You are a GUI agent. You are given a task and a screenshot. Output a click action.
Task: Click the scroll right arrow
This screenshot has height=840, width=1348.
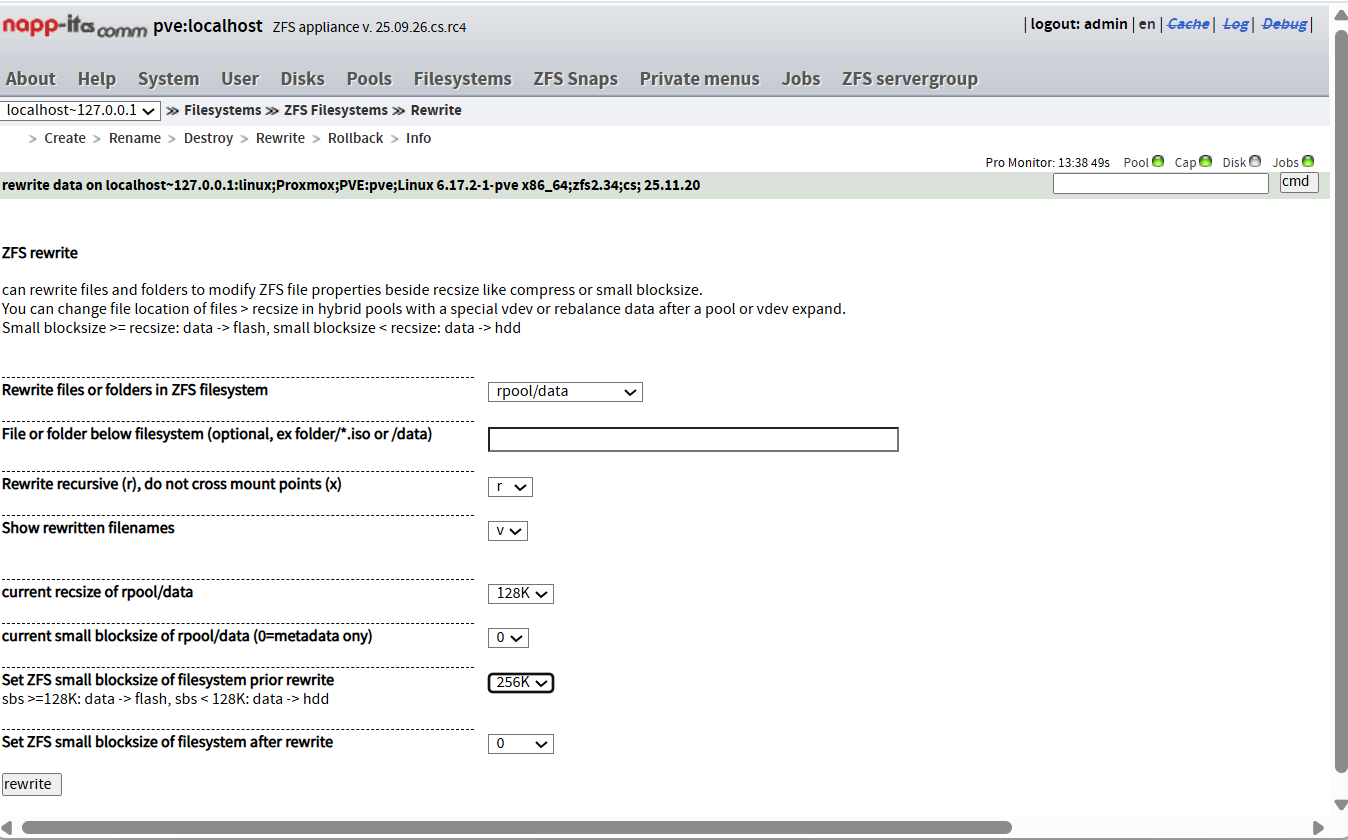click(x=1318, y=828)
